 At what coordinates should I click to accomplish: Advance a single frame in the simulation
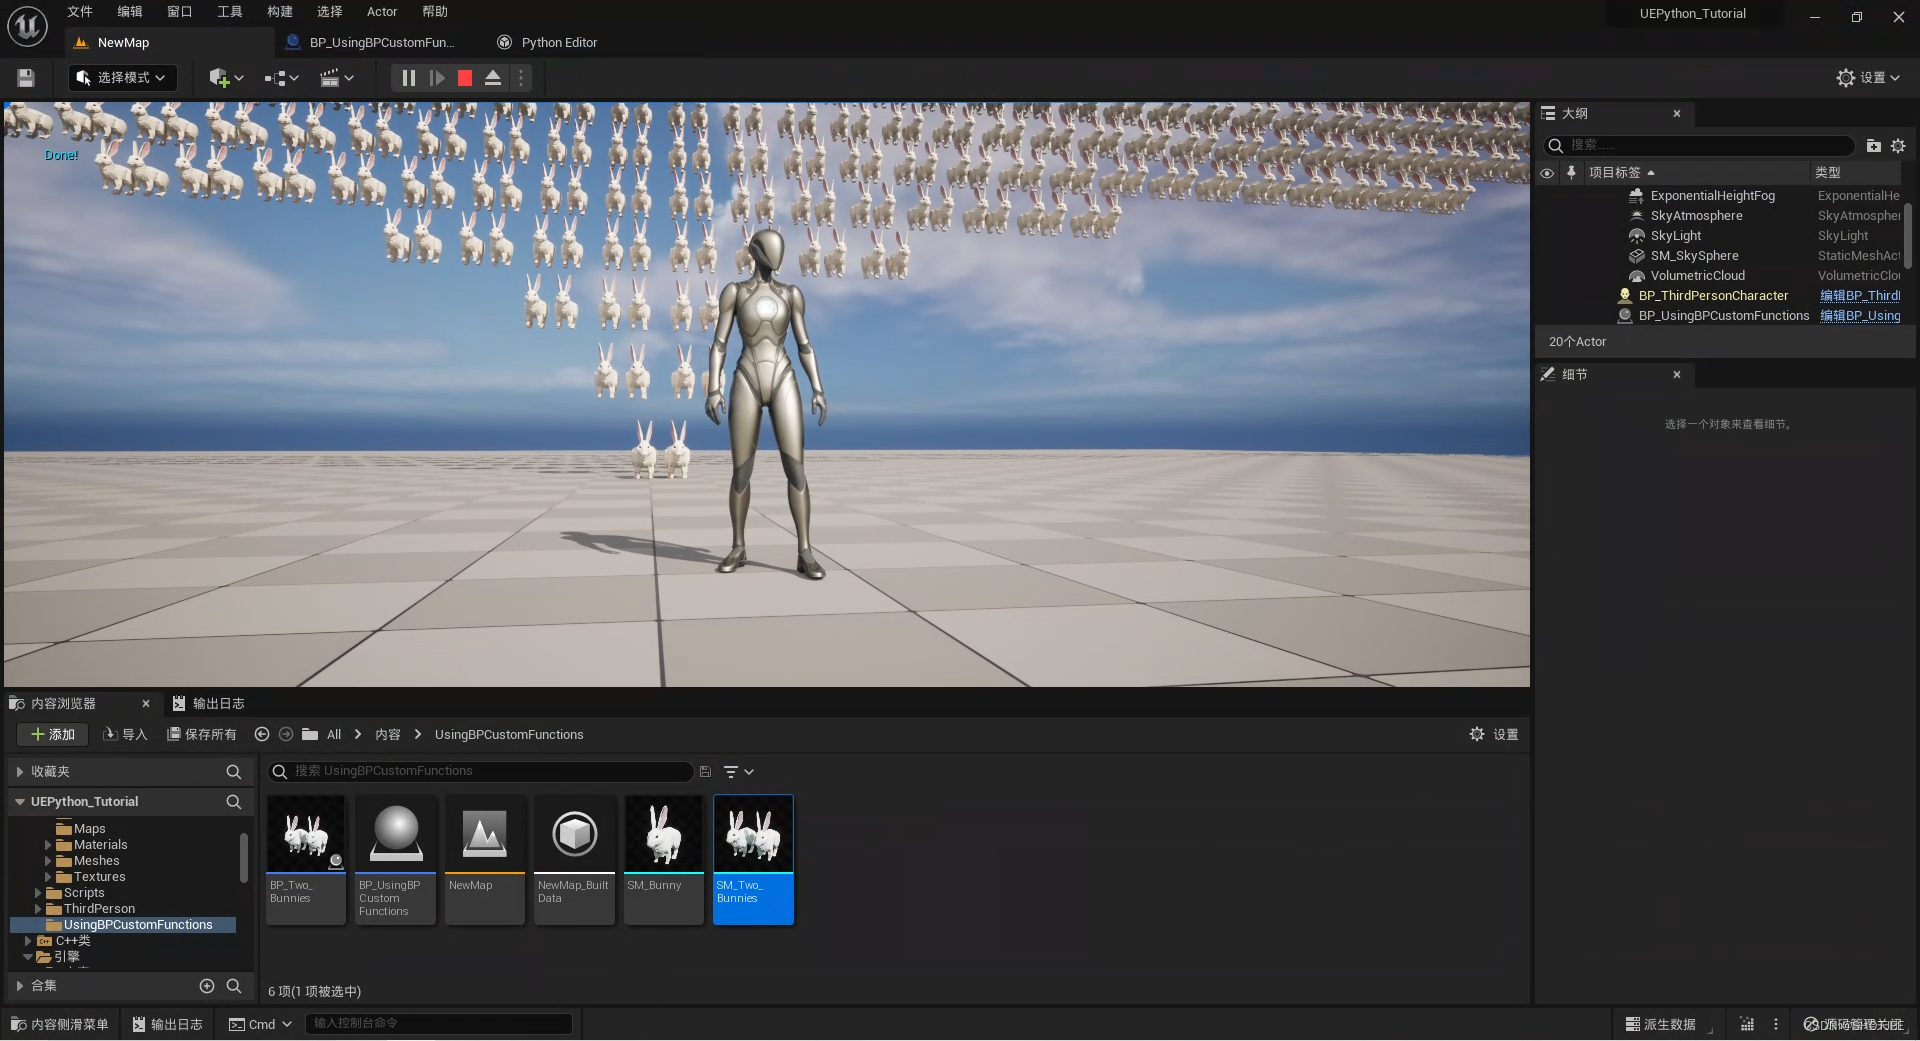pos(437,78)
